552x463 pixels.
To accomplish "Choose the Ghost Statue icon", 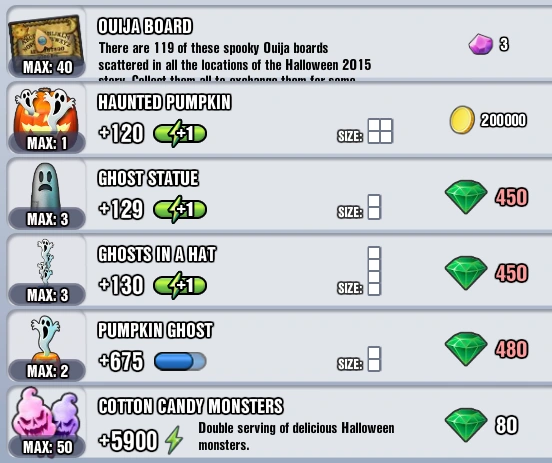I will 45,188.
